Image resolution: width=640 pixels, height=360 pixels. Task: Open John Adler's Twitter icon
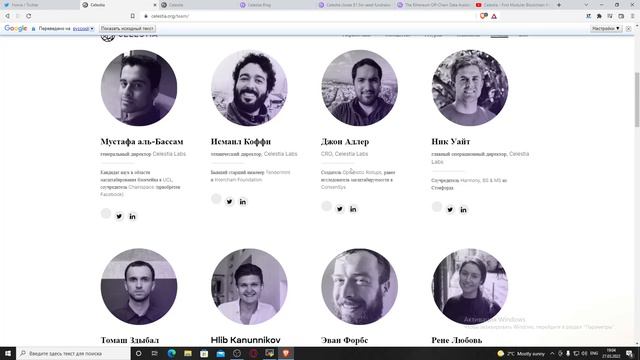click(x=340, y=209)
